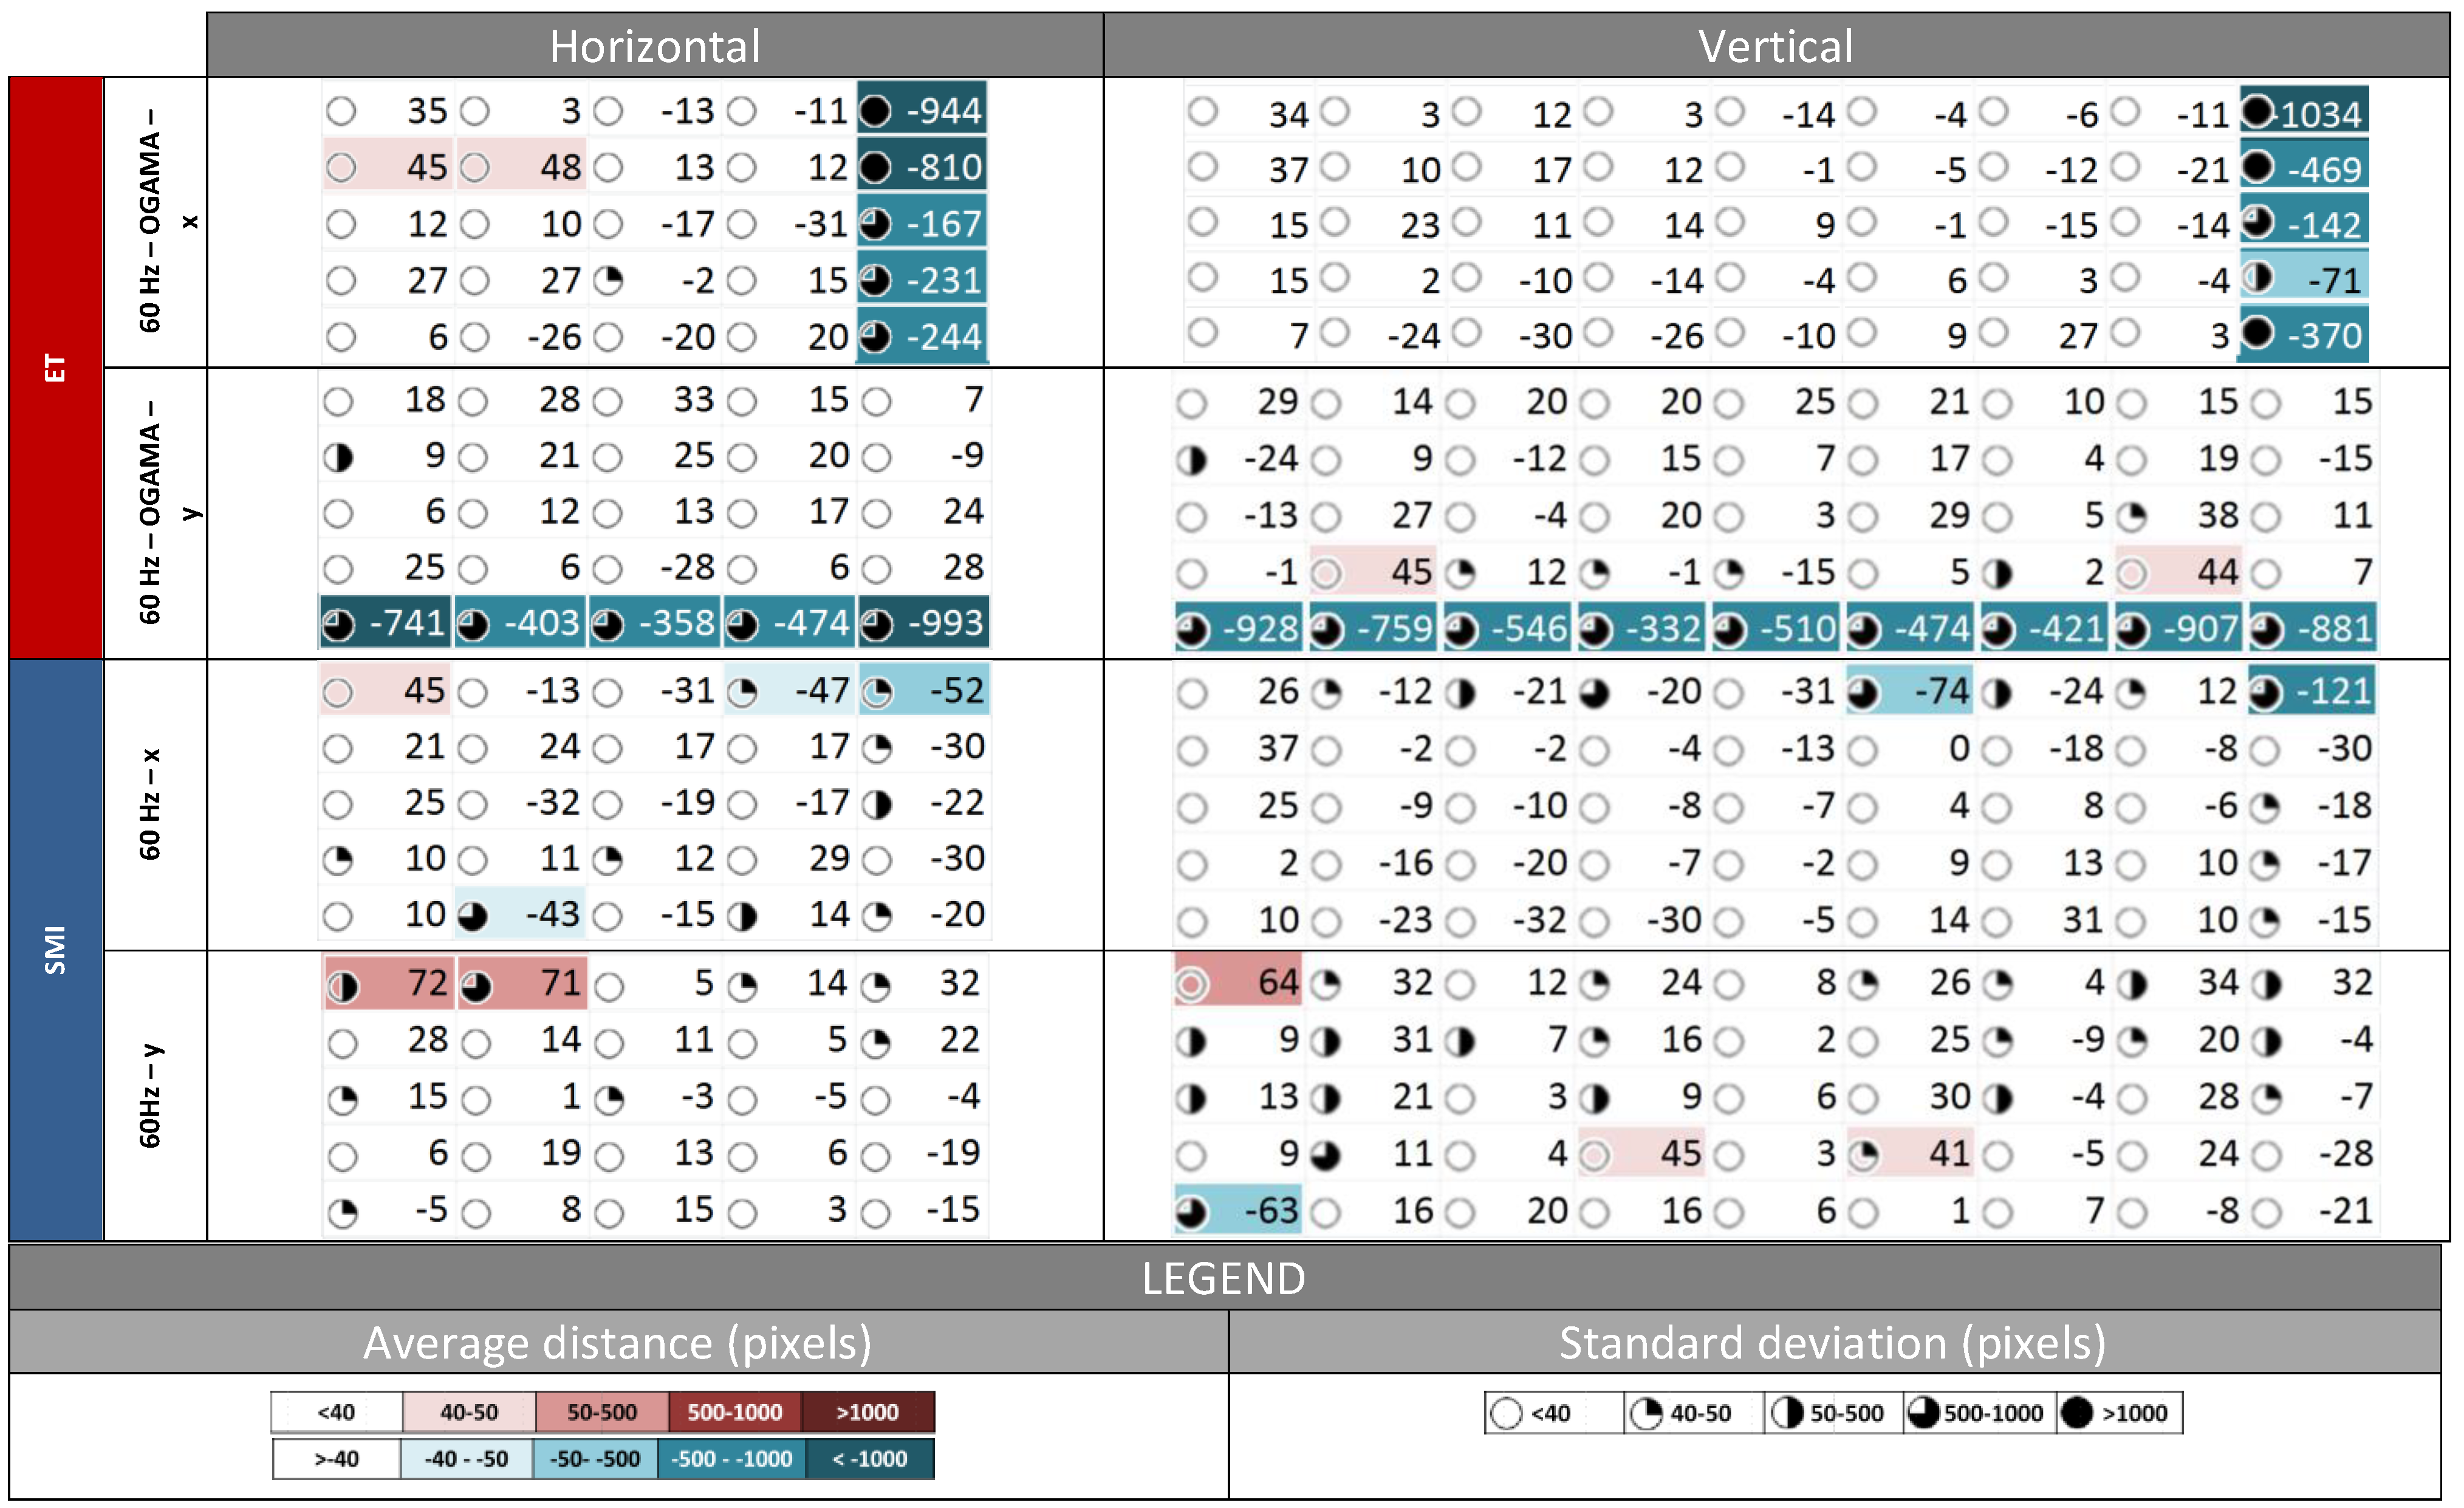
Task: Click the legend's 50-500 half circle icon
Action: click(x=1787, y=1413)
